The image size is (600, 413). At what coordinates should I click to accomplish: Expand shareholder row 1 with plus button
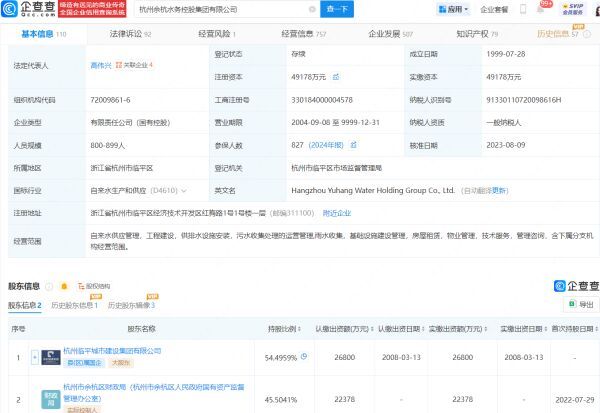[x=35, y=357]
